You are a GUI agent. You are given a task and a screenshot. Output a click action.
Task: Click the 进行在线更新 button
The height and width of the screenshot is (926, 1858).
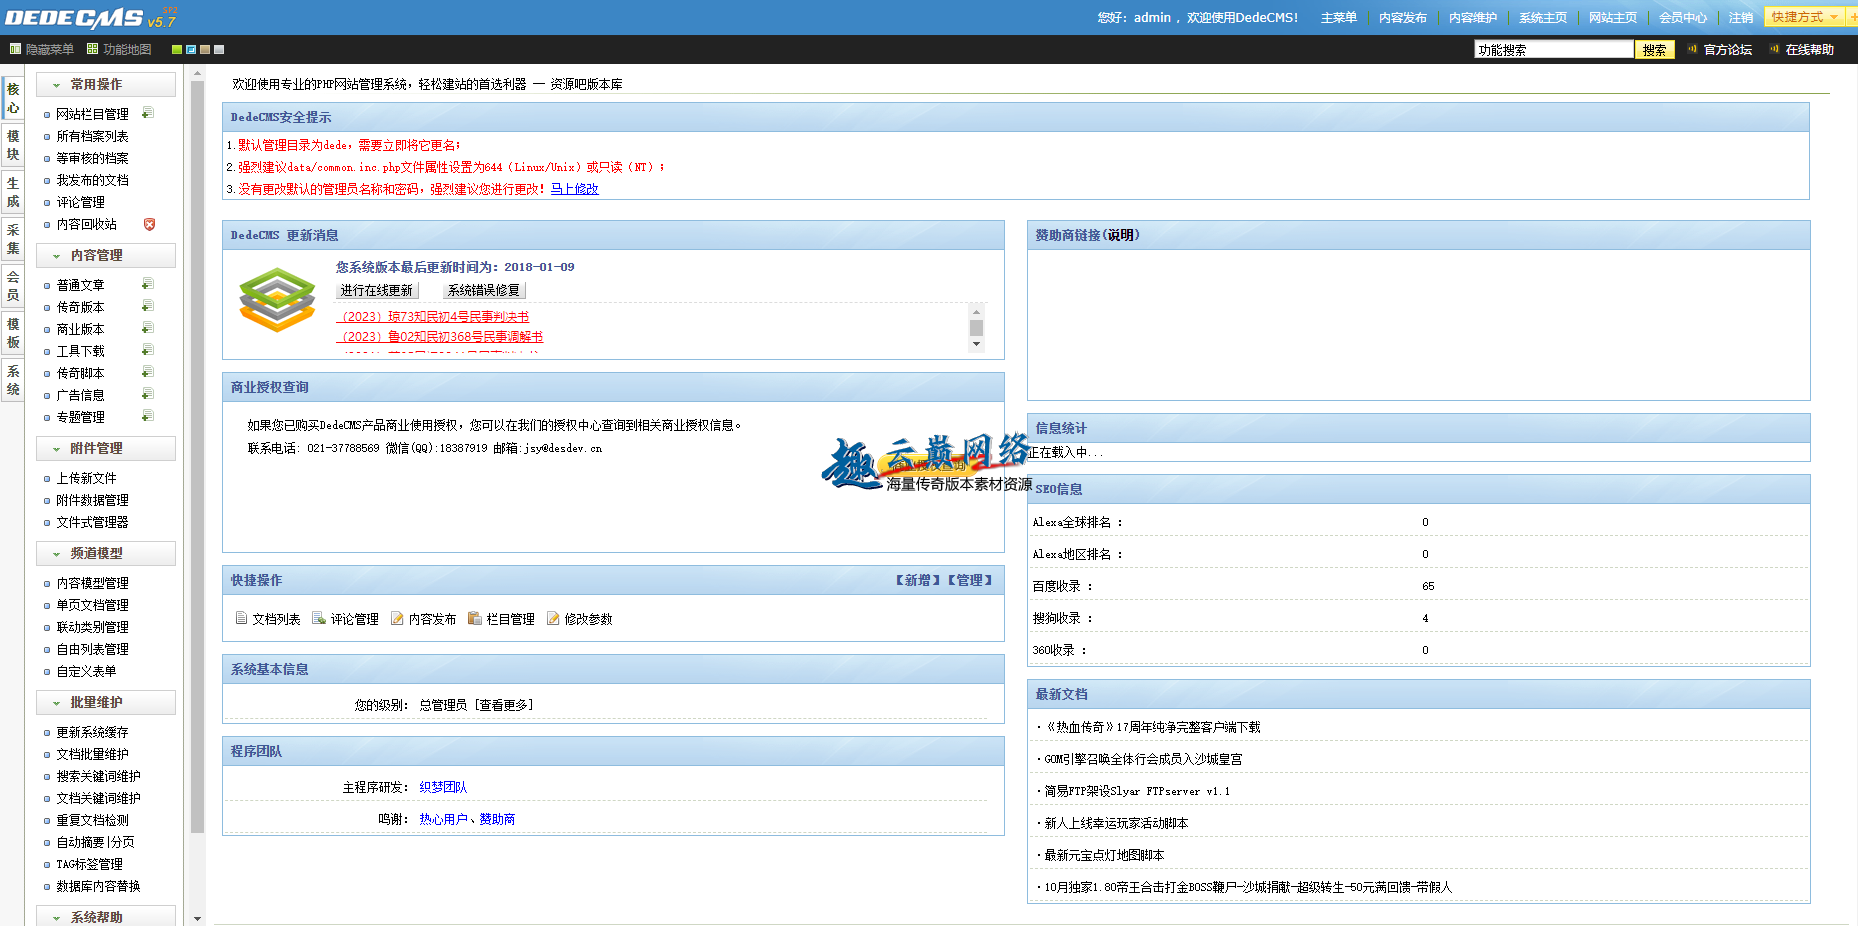[x=376, y=290]
